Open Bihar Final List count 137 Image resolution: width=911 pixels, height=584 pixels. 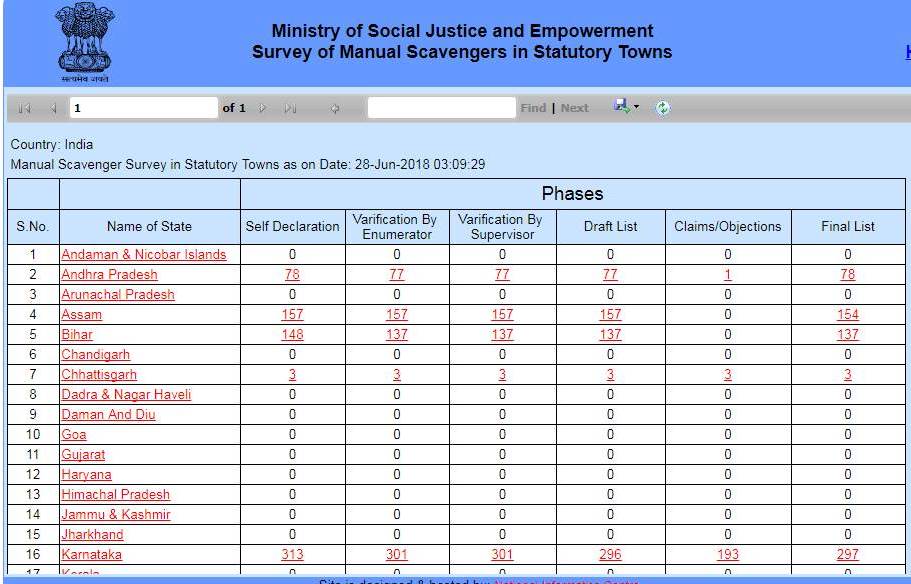pos(848,335)
